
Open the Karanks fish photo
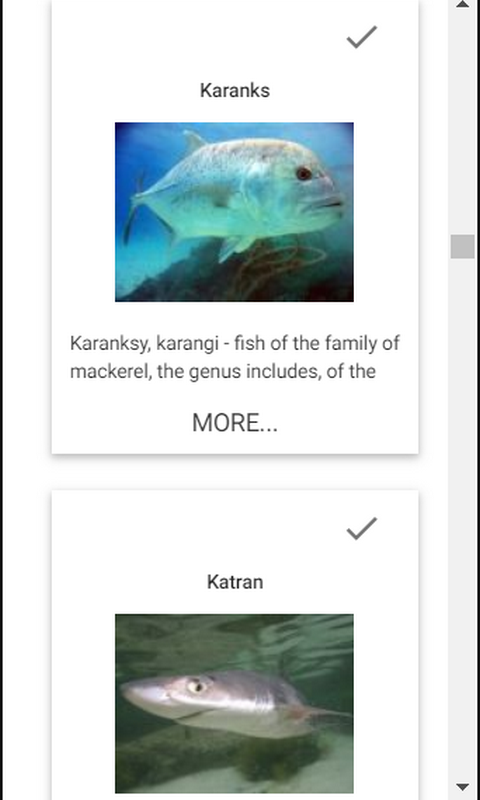[234, 212]
